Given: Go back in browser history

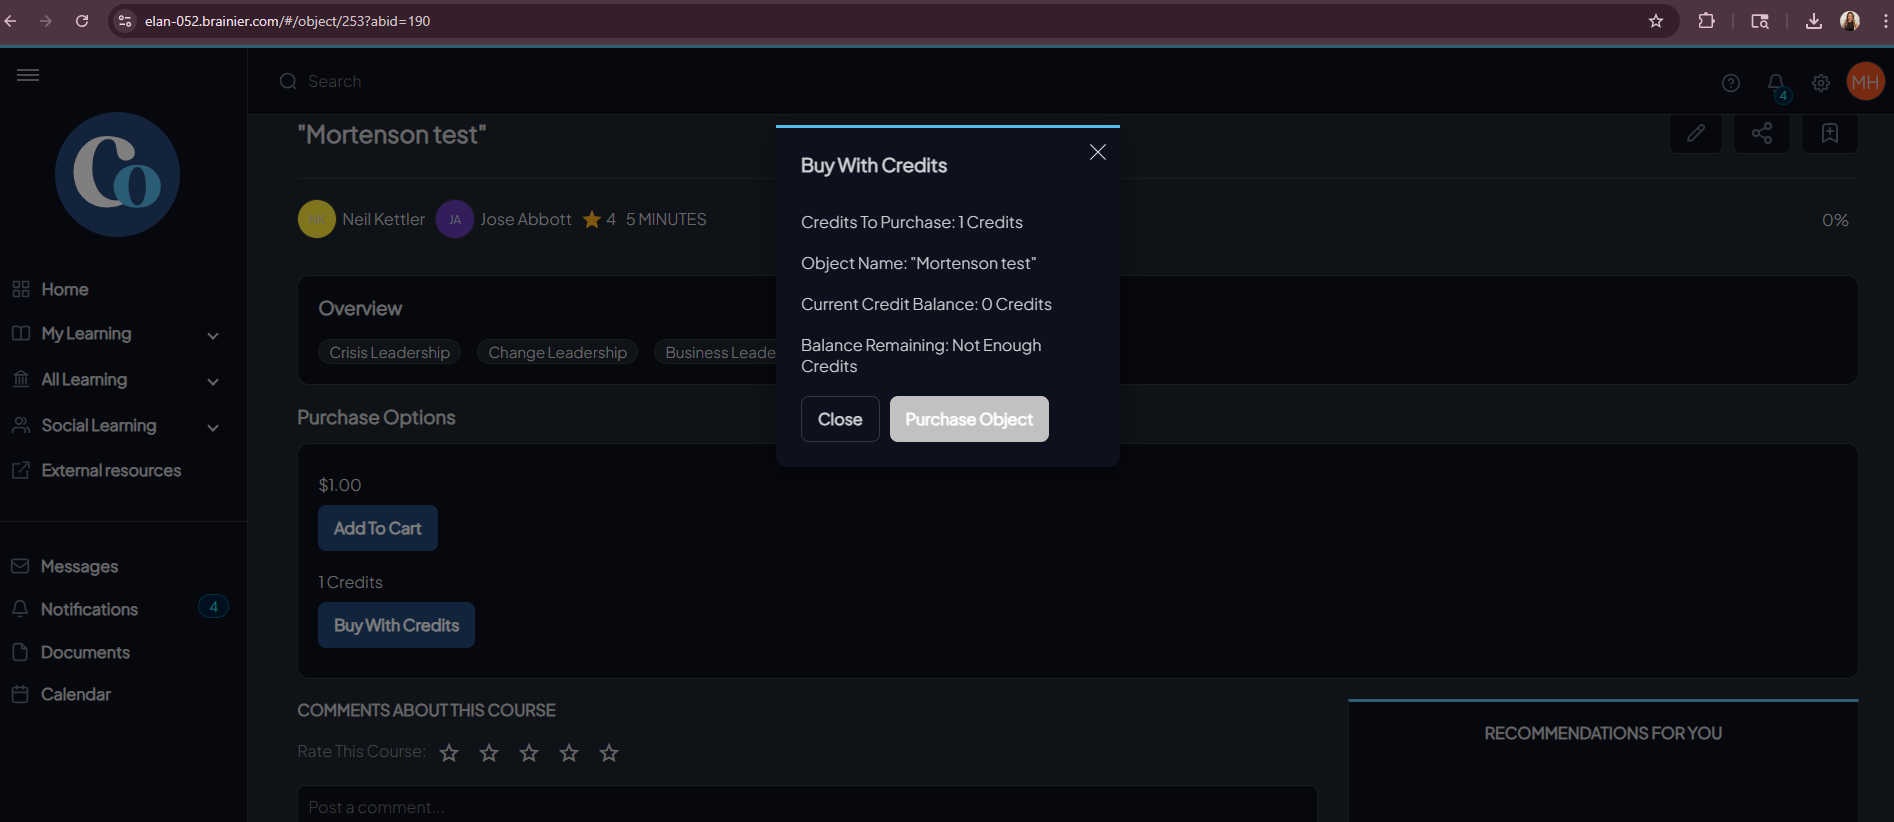Looking at the screenshot, I should tap(10, 21).
